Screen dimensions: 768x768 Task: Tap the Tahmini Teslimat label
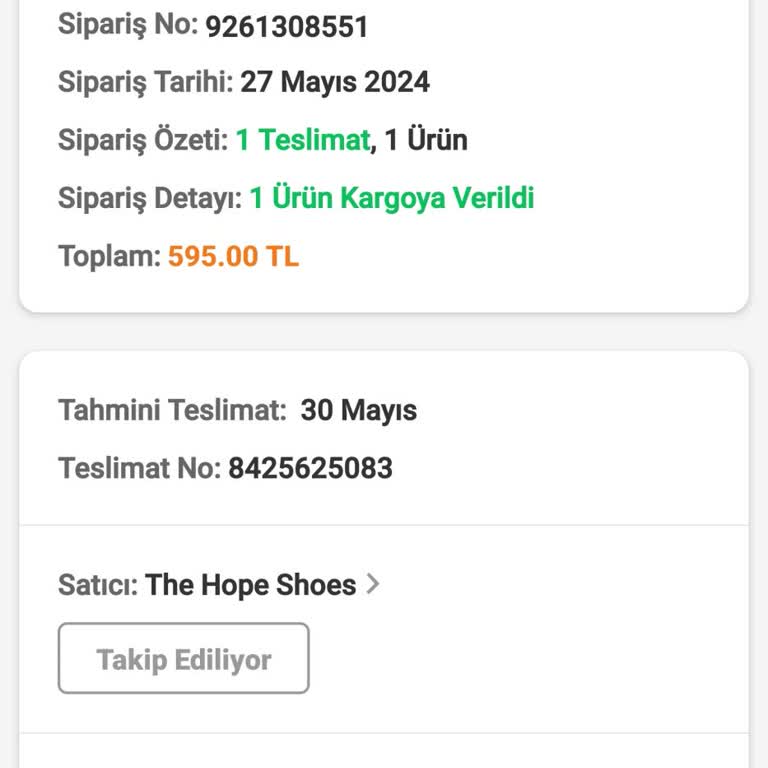pos(172,410)
